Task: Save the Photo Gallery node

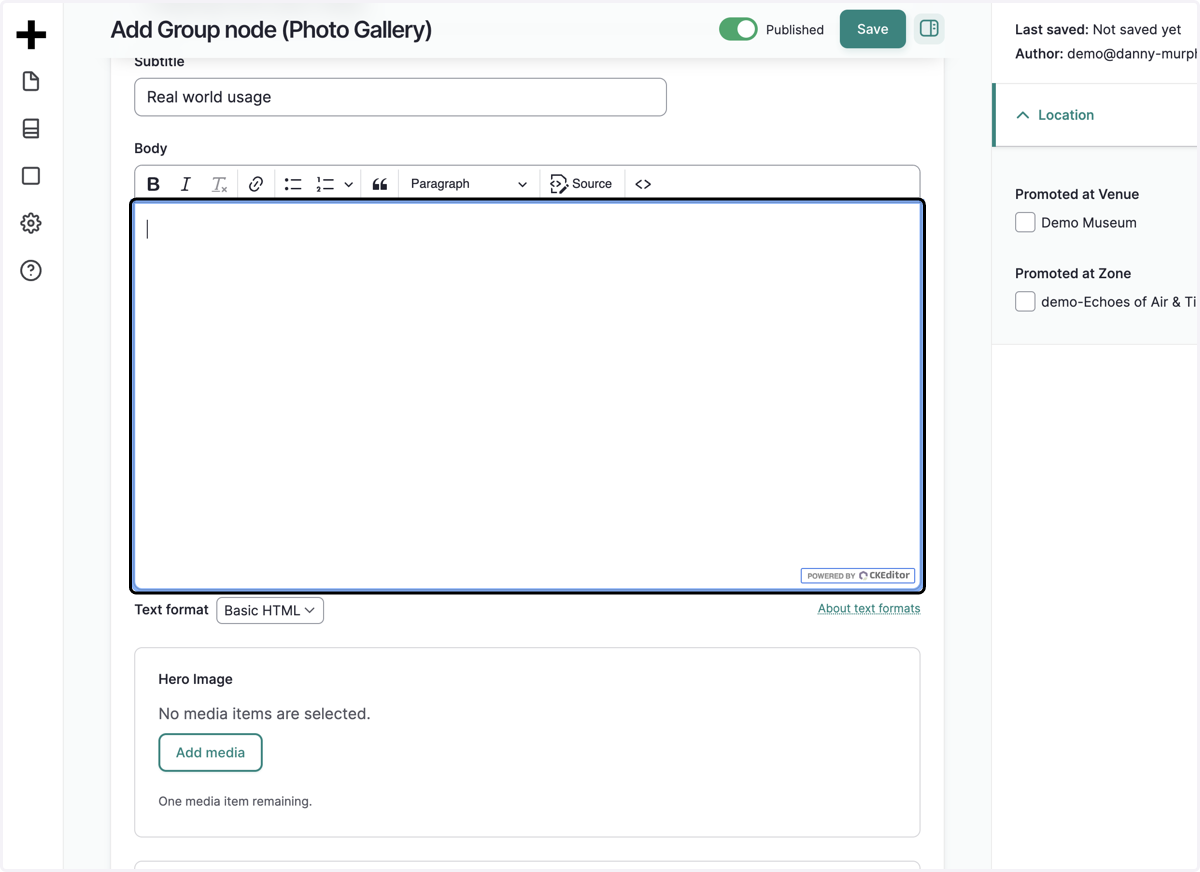Action: click(872, 29)
